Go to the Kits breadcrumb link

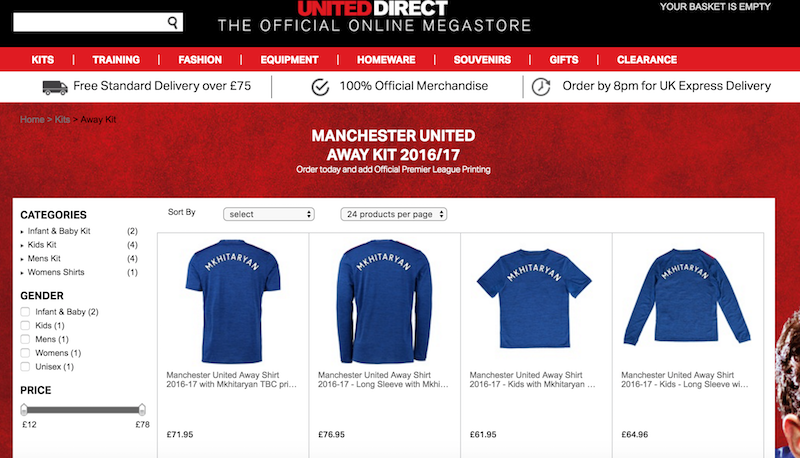coord(62,119)
